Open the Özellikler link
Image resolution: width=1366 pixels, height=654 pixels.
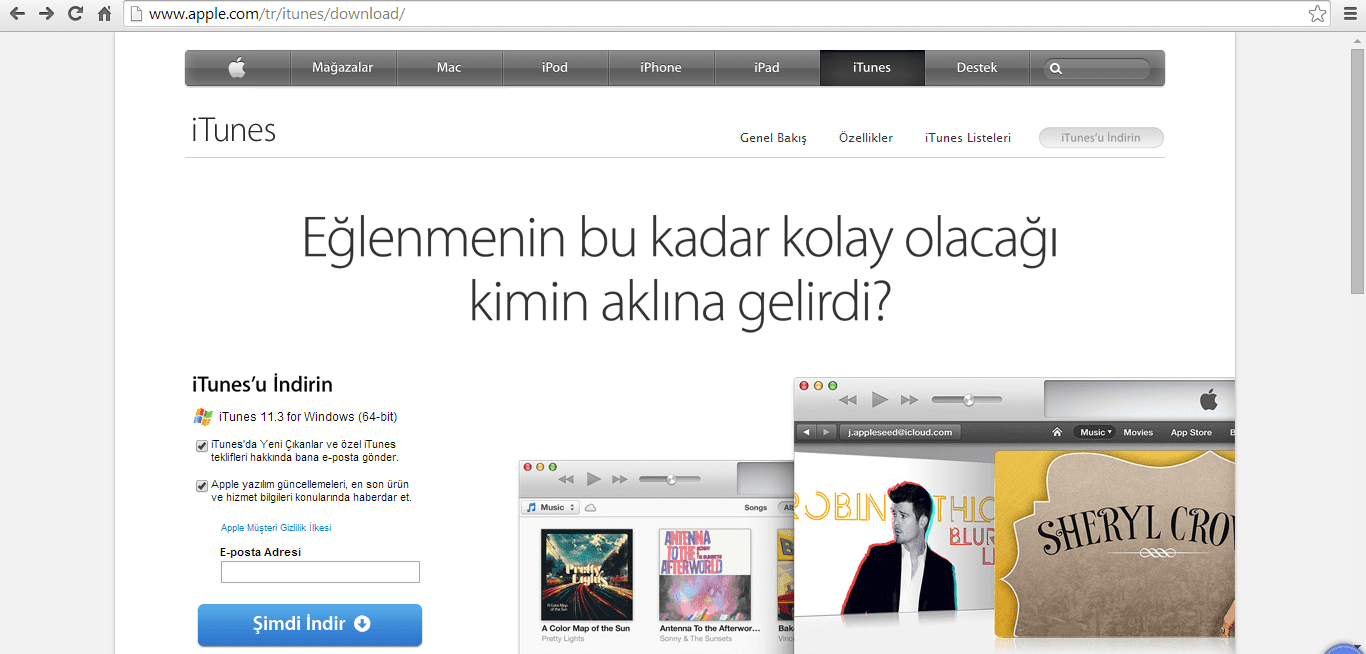[866, 138]
